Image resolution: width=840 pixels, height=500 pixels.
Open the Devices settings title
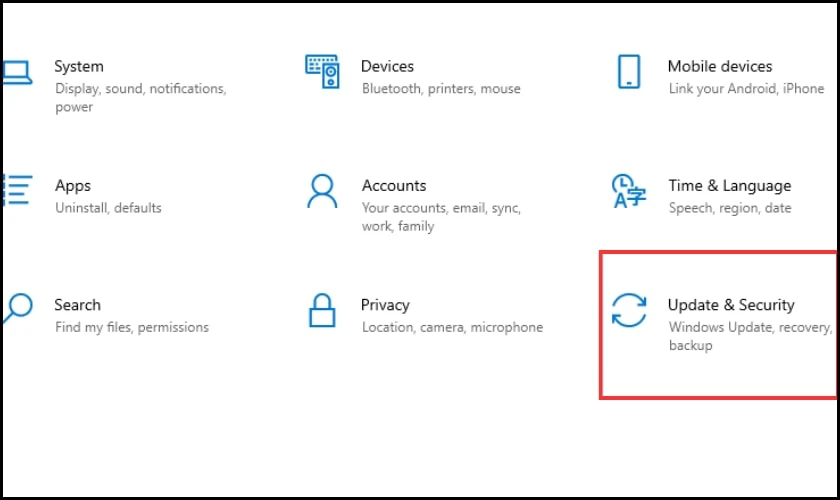[387, 66]
